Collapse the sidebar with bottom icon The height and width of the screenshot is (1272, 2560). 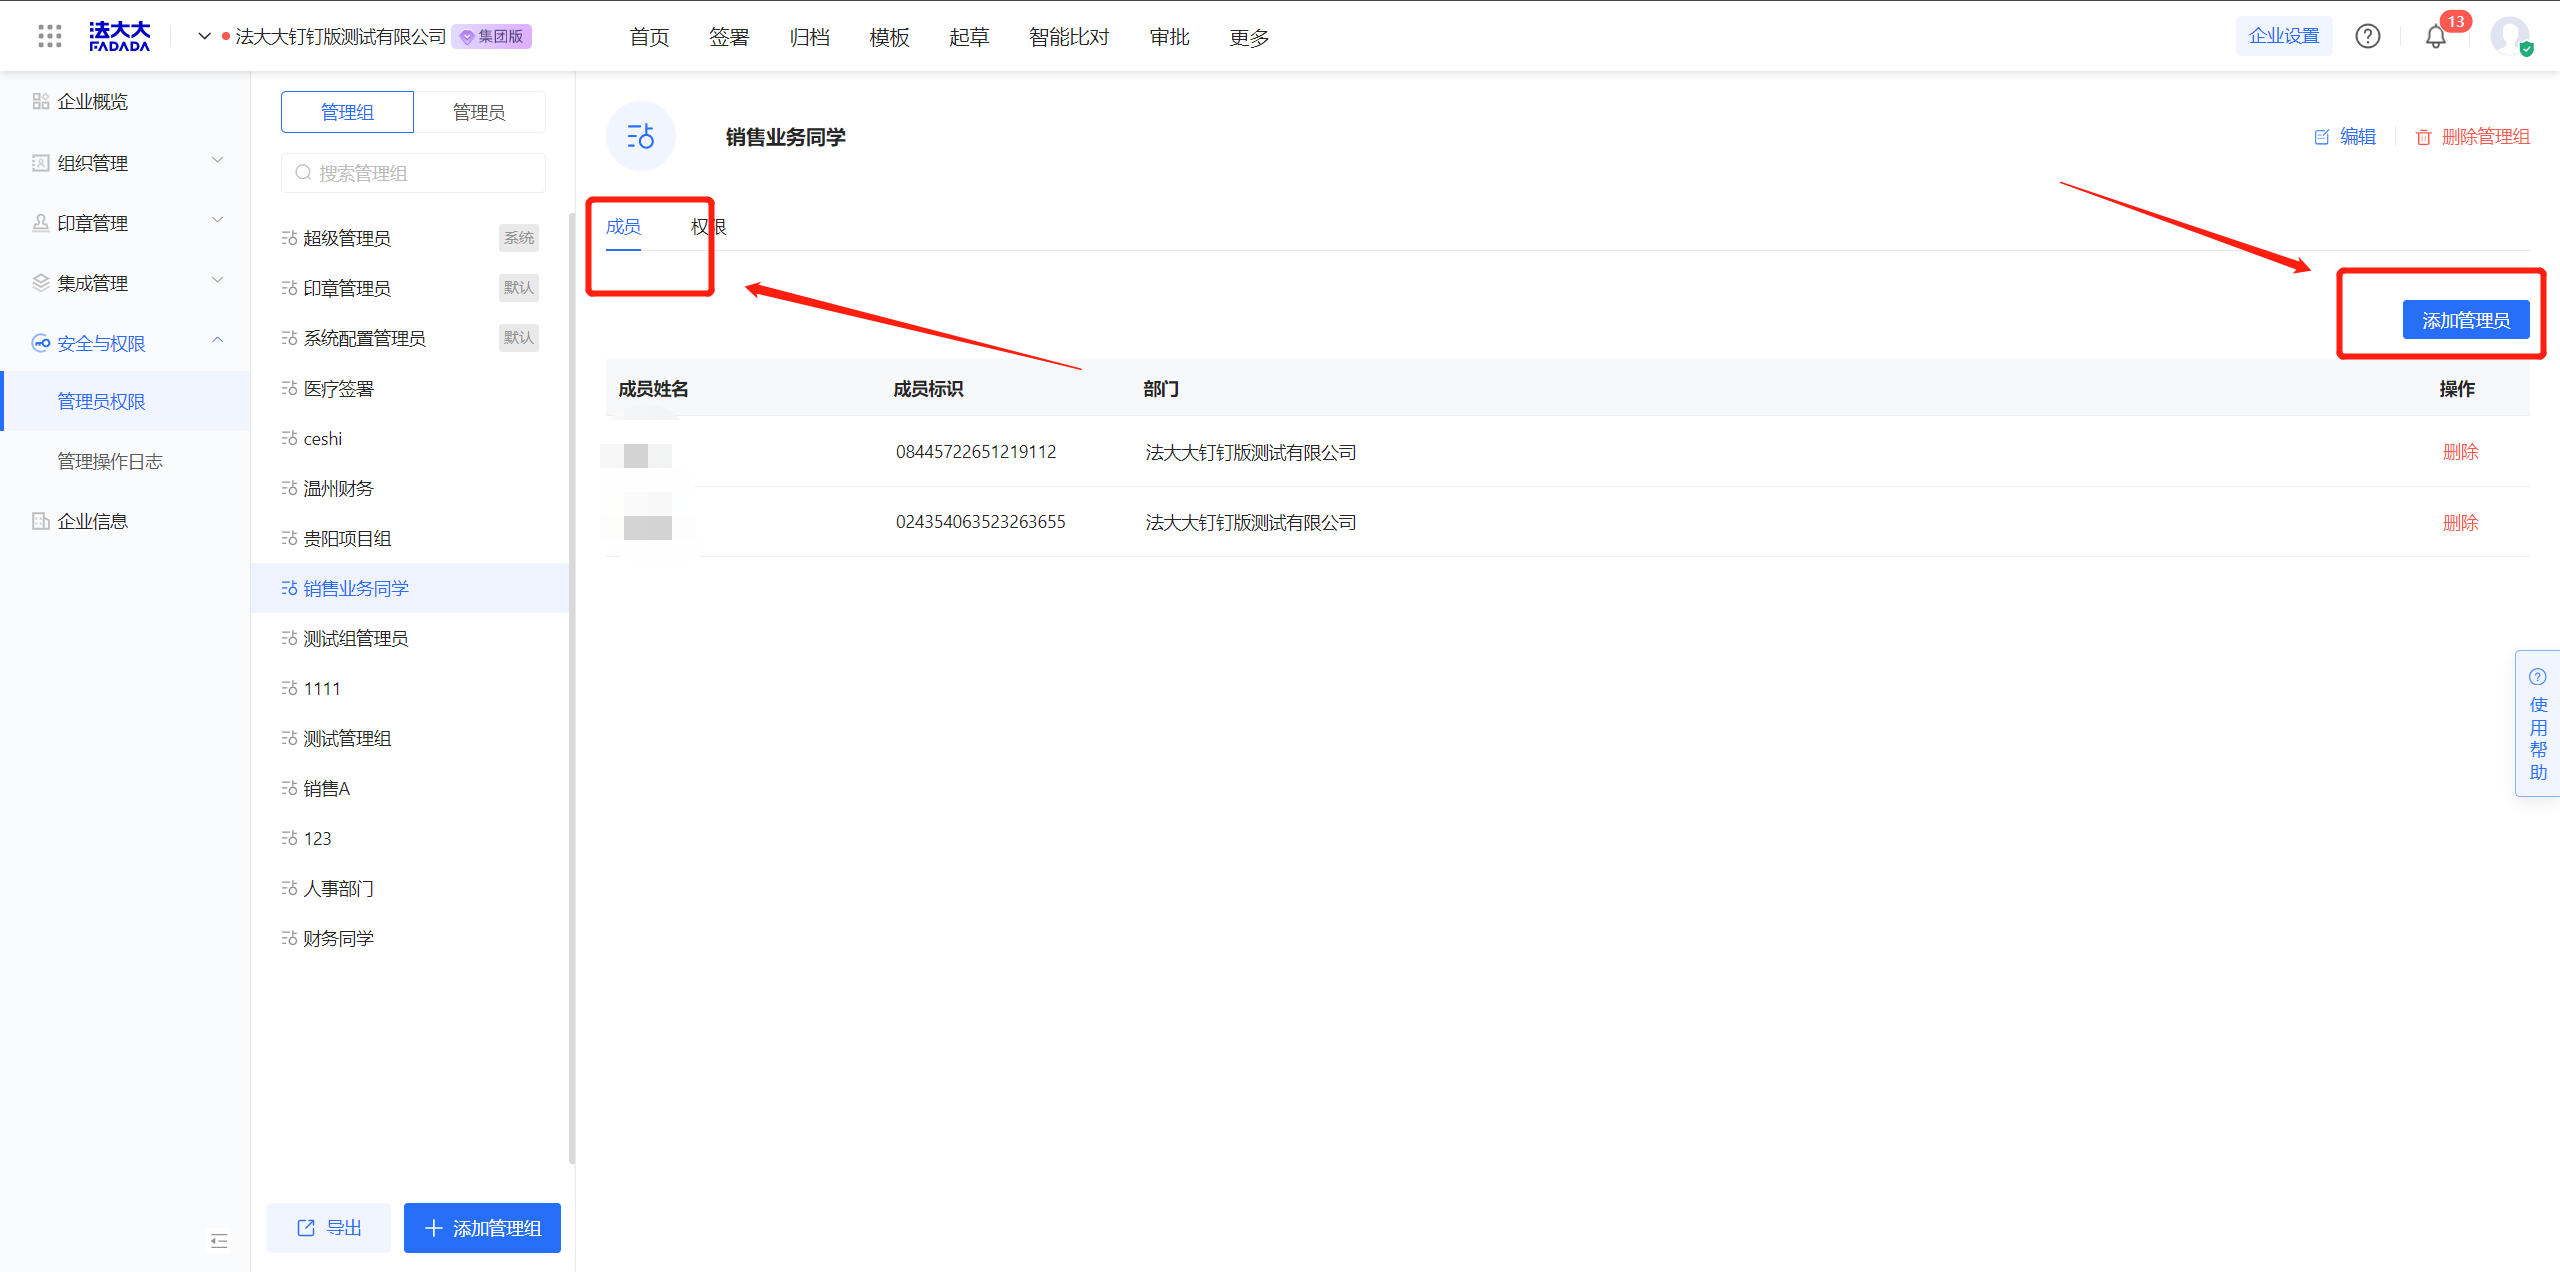(x=219, y=1241)
